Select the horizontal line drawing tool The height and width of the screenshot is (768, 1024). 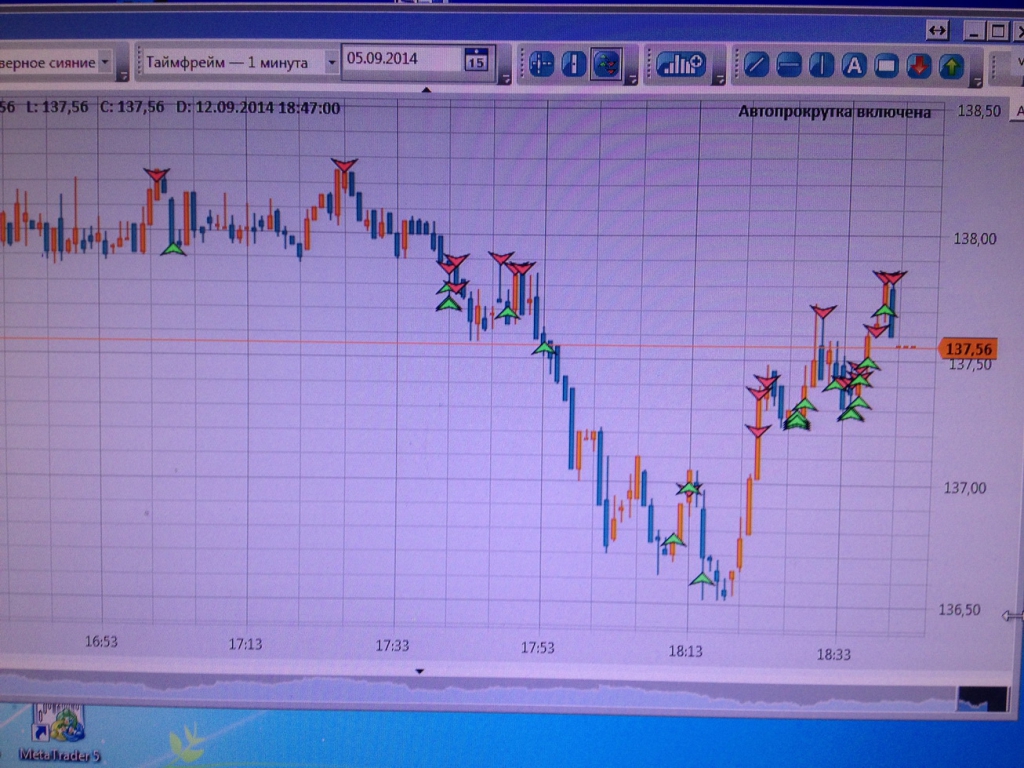789,66
